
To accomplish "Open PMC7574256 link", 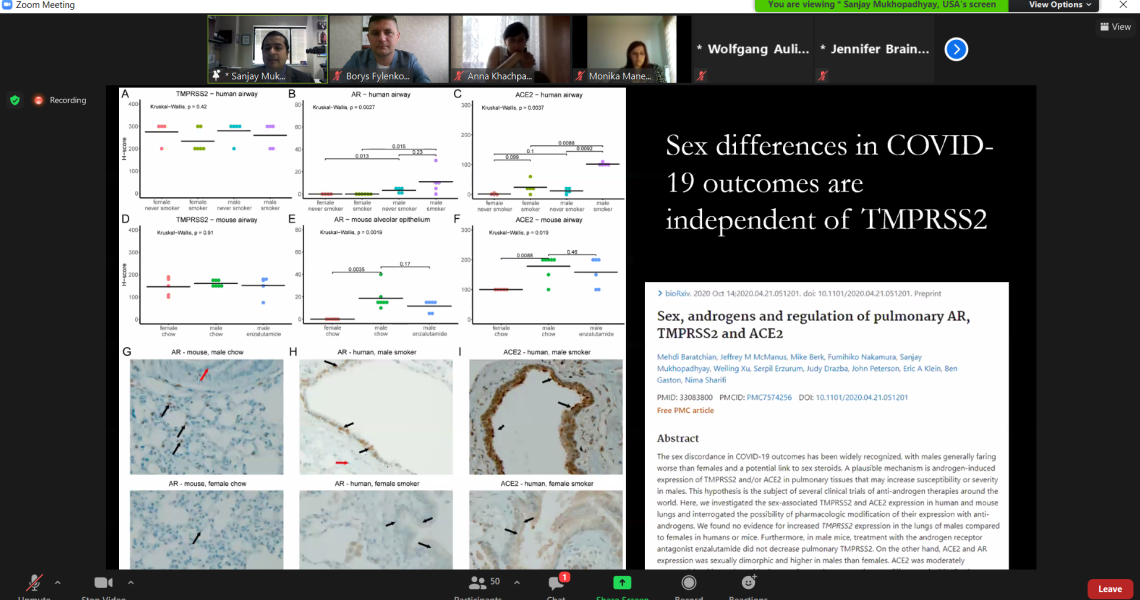I will pos(769,398).
